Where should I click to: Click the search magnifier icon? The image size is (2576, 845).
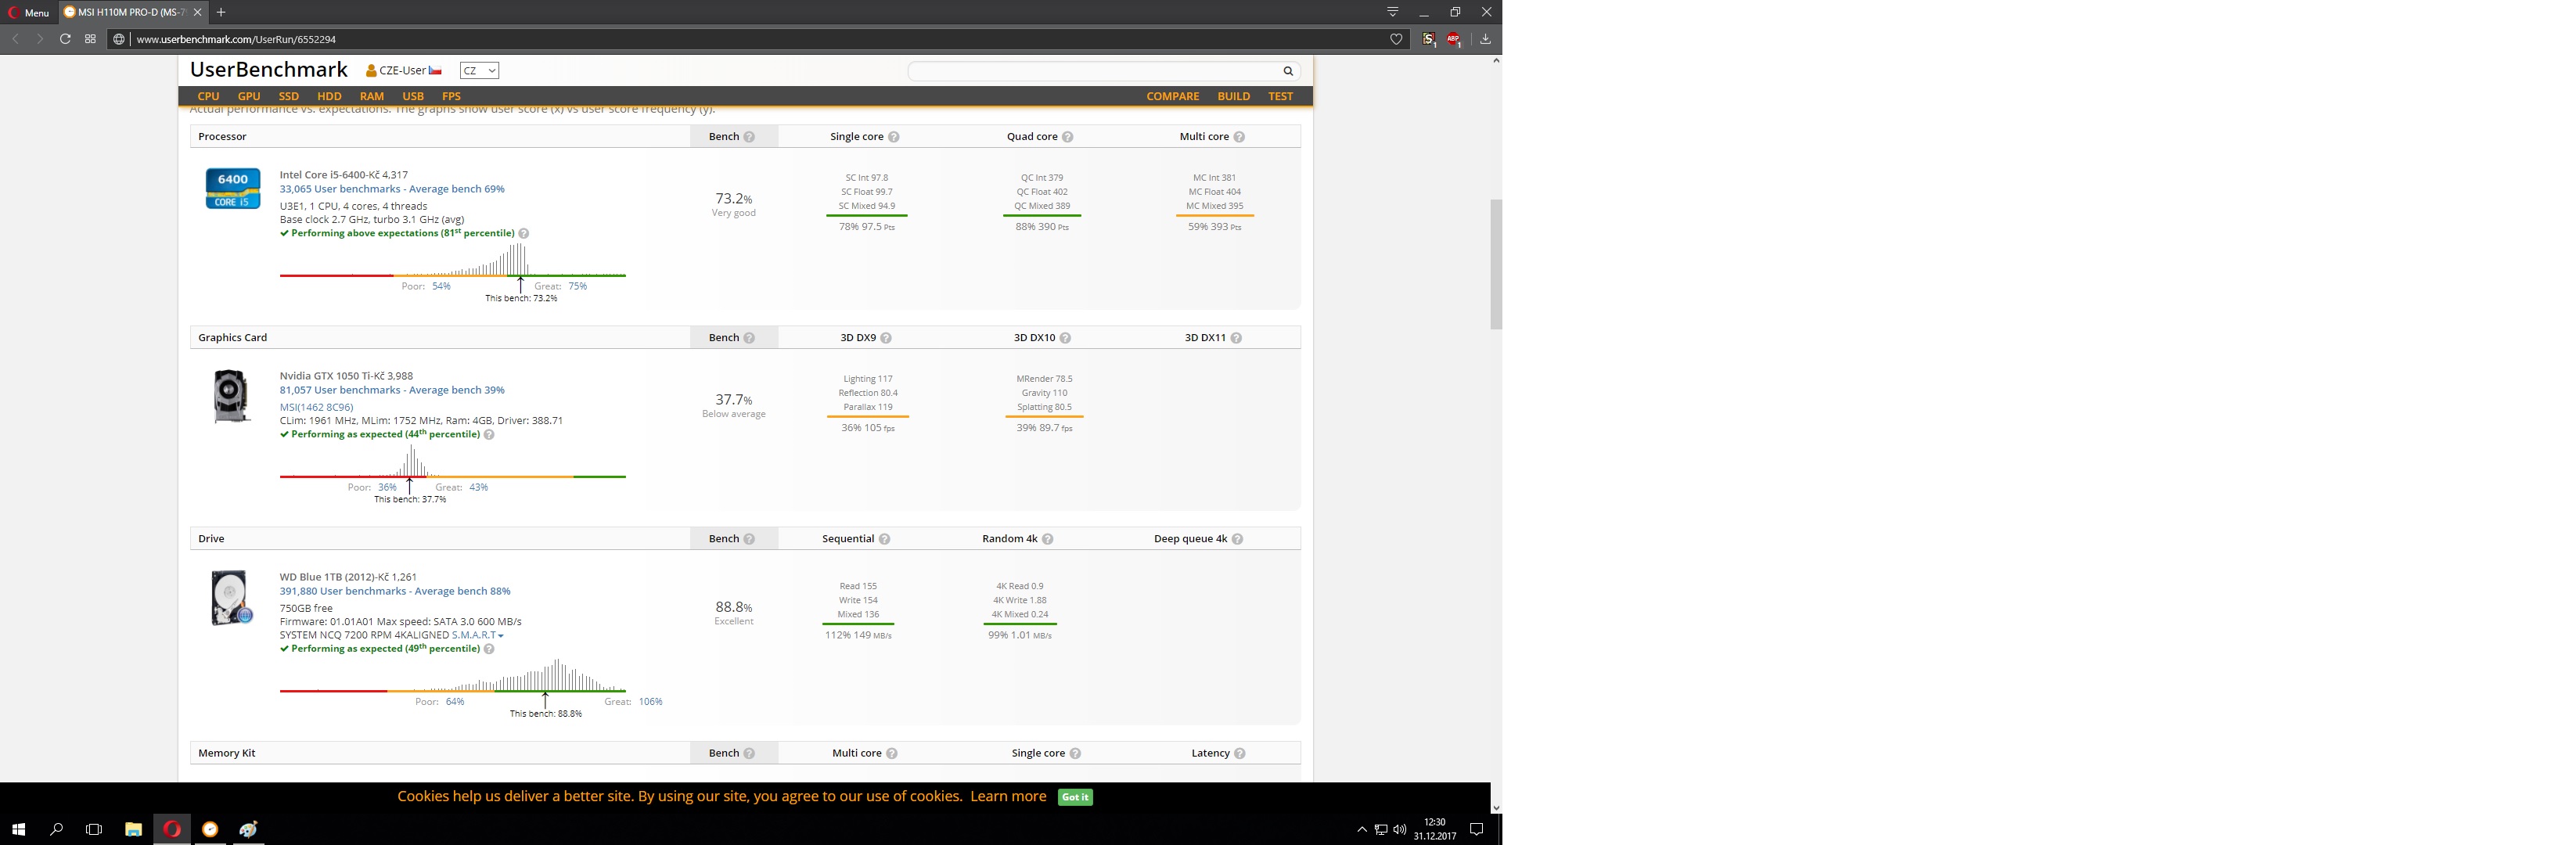[x=1288, y=71]
